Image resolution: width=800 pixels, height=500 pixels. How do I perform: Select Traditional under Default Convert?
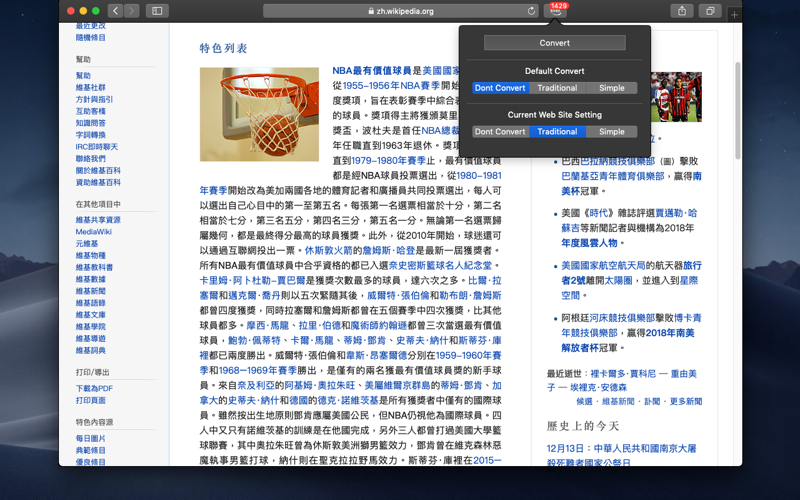coord(557,88)
